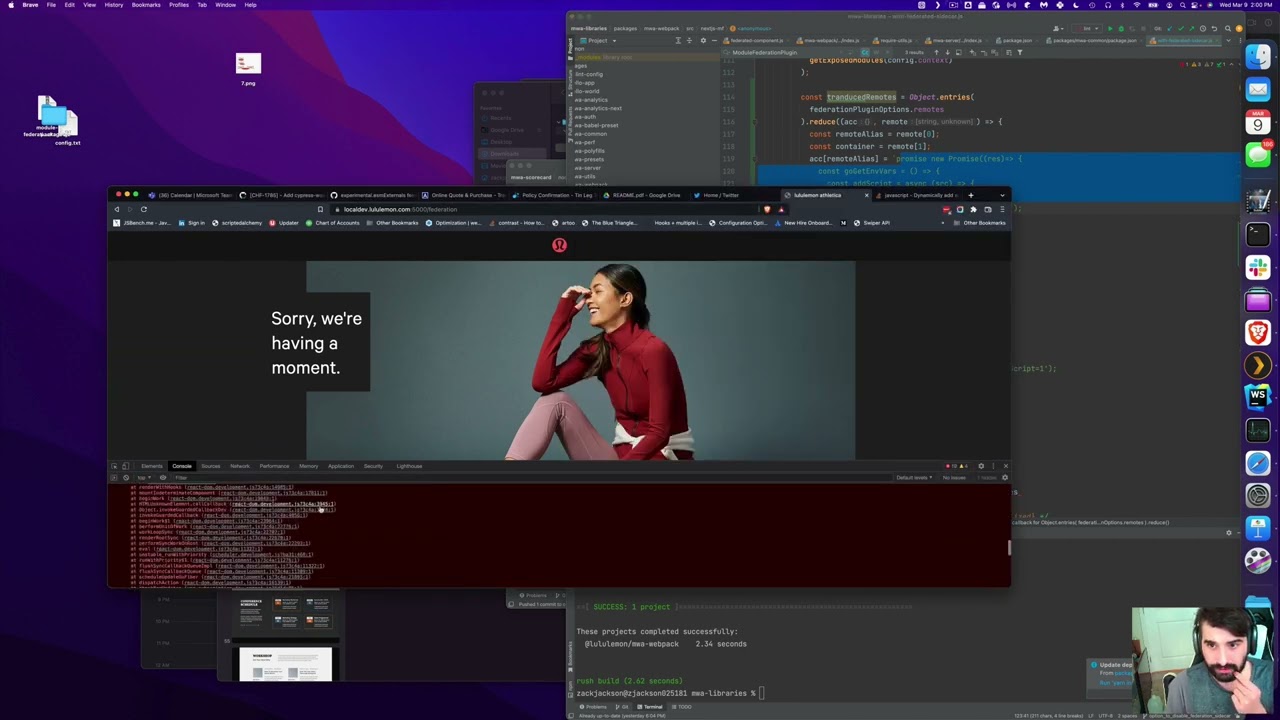Open the New Hire Onboard bookmark
1280x720 pixels.
[803, 223]
